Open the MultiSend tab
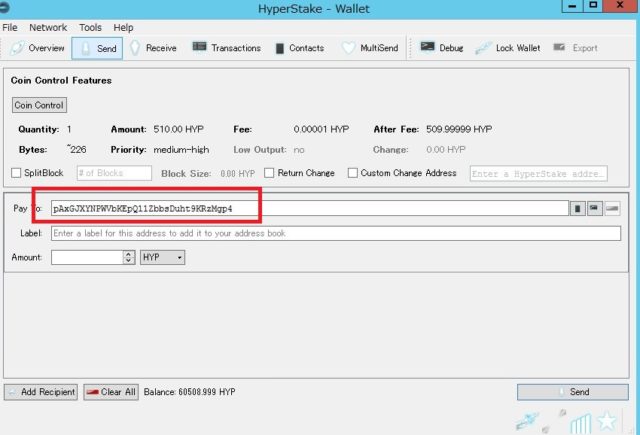640x435 pixels. pyautogui.click(x=370, y=48)
